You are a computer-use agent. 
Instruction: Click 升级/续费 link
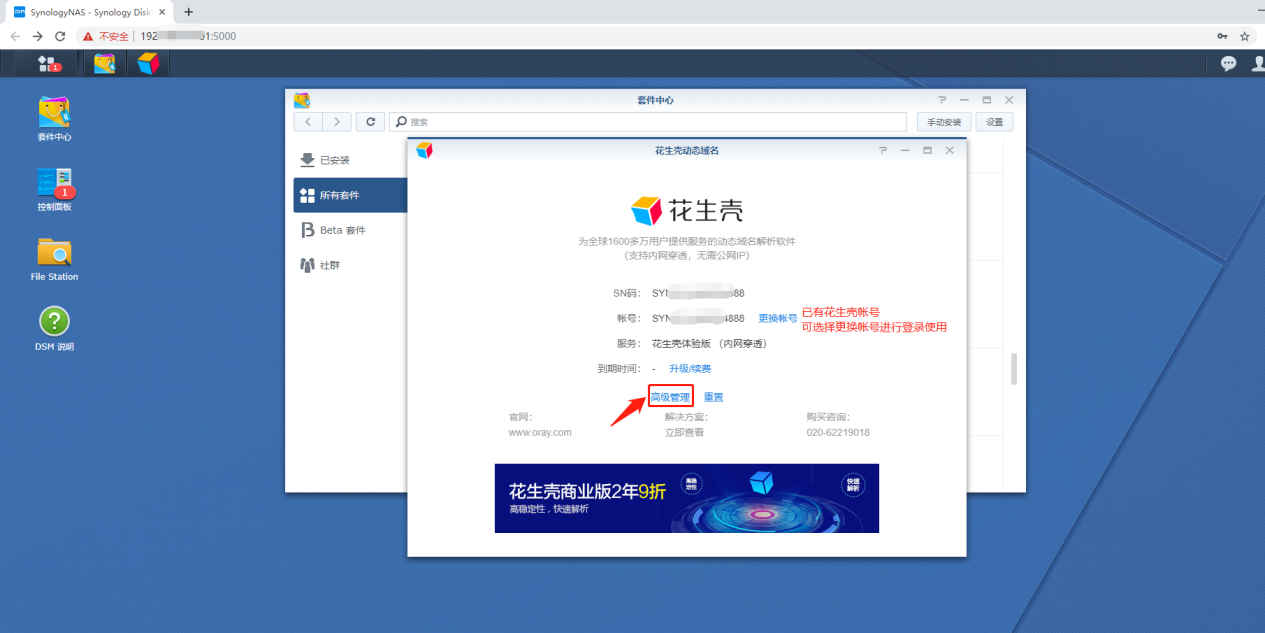coord(690,368)
